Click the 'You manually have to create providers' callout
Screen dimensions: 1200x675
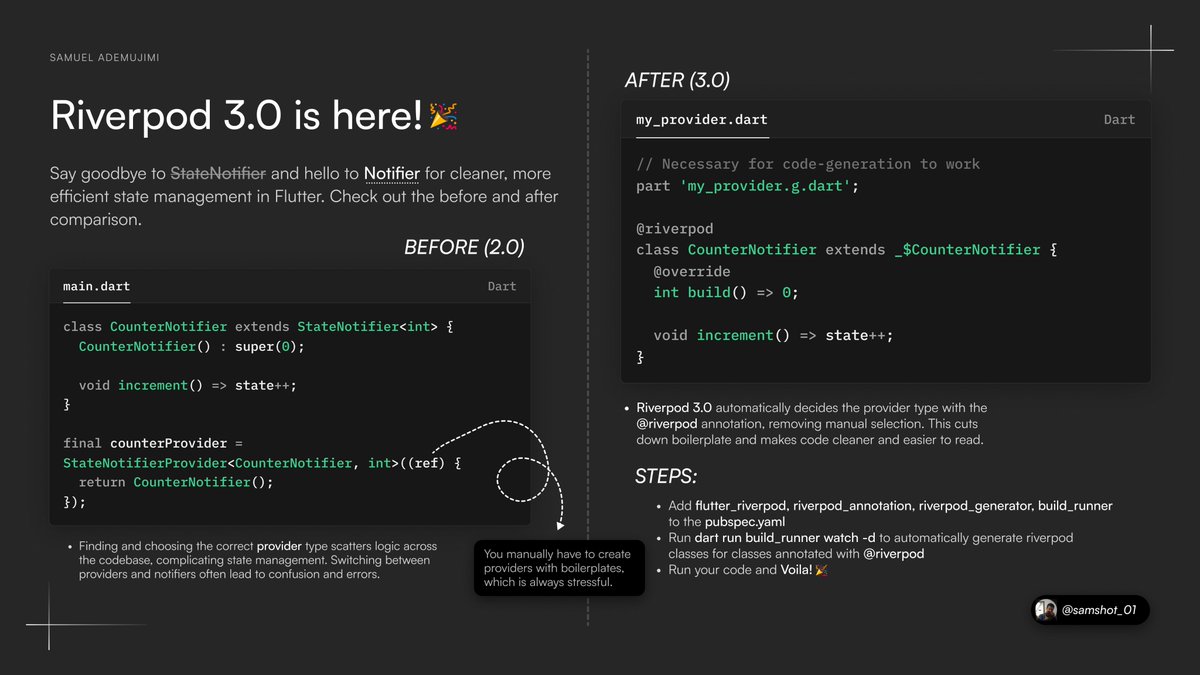[x=559, y=568]
